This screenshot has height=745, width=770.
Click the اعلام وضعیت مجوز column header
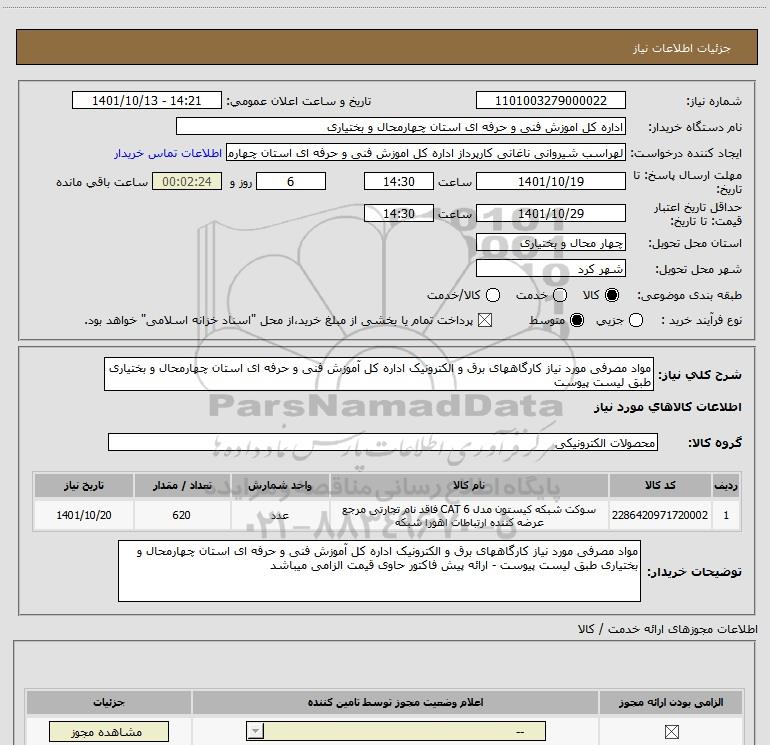(395, 702)
